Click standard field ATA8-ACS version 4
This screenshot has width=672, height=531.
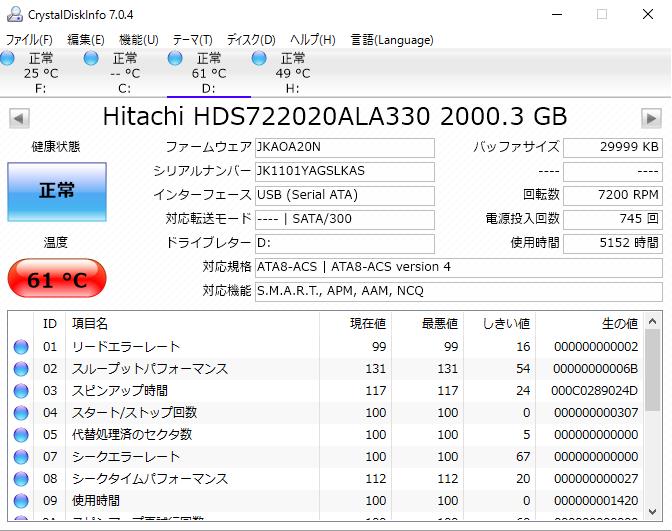(x=459, y=267)
